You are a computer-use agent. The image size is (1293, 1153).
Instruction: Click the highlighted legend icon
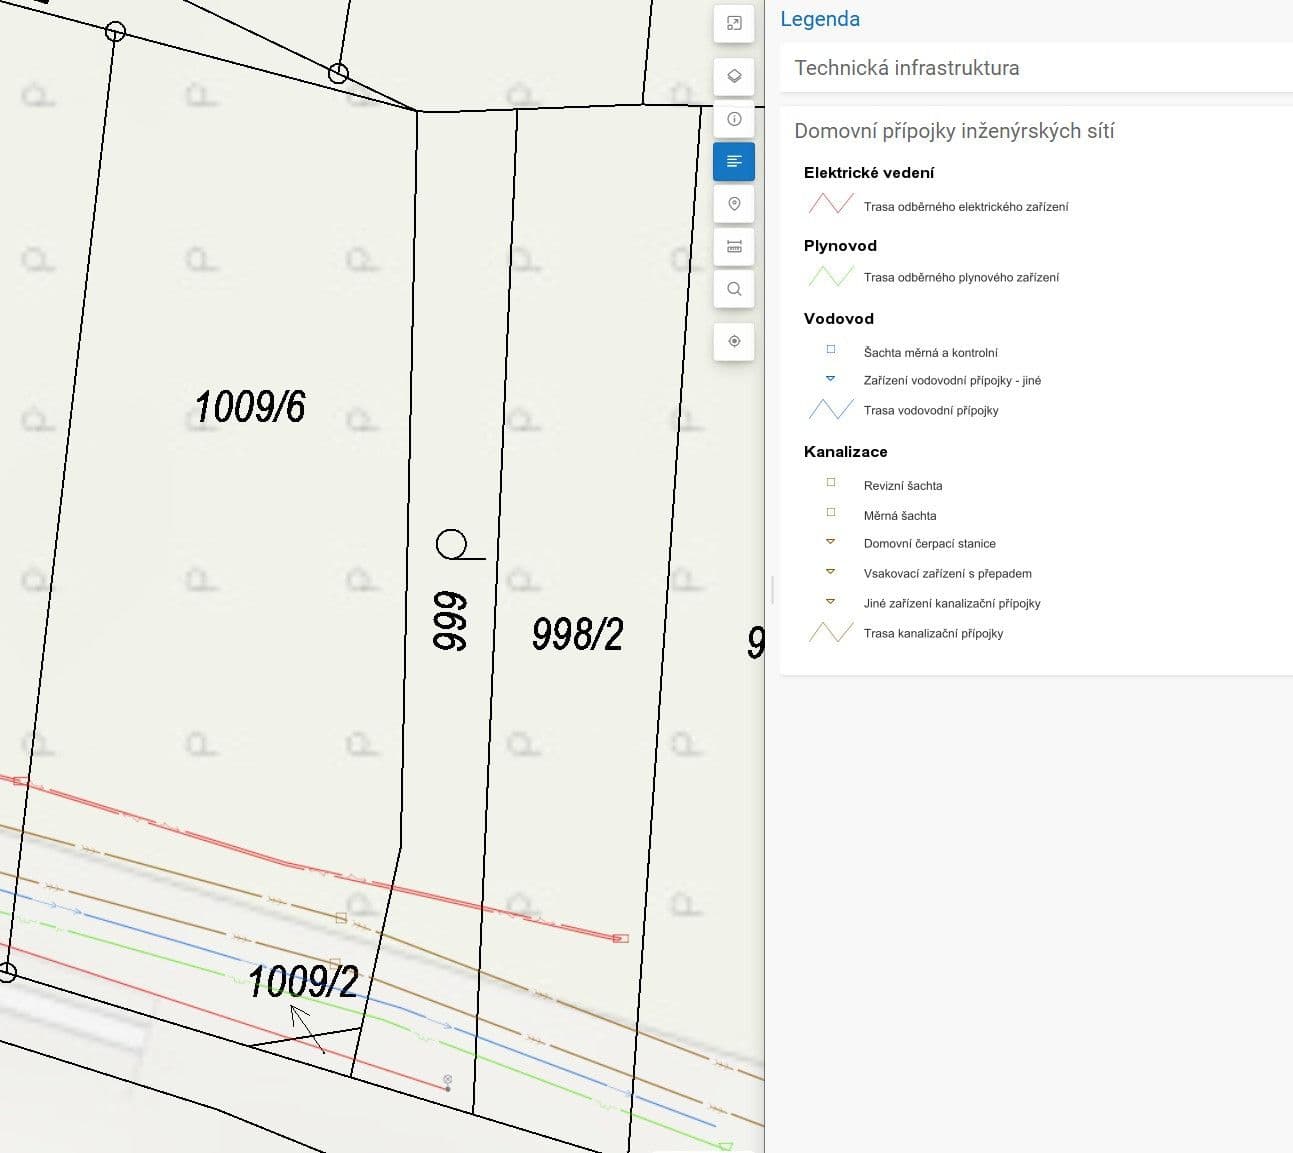(734, 161)
